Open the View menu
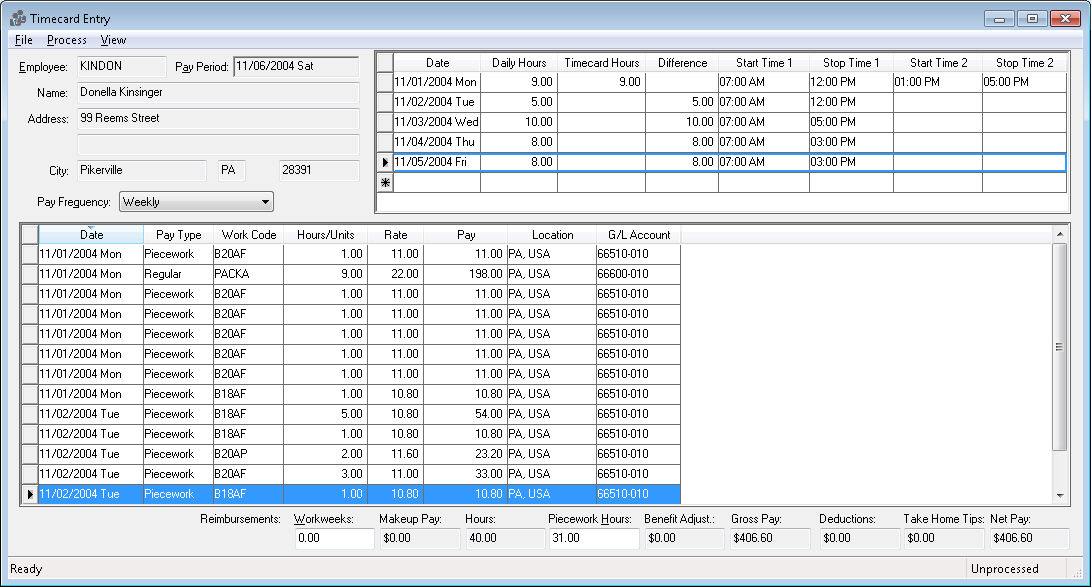This screenshot has height=587, width=1091. 113,40
